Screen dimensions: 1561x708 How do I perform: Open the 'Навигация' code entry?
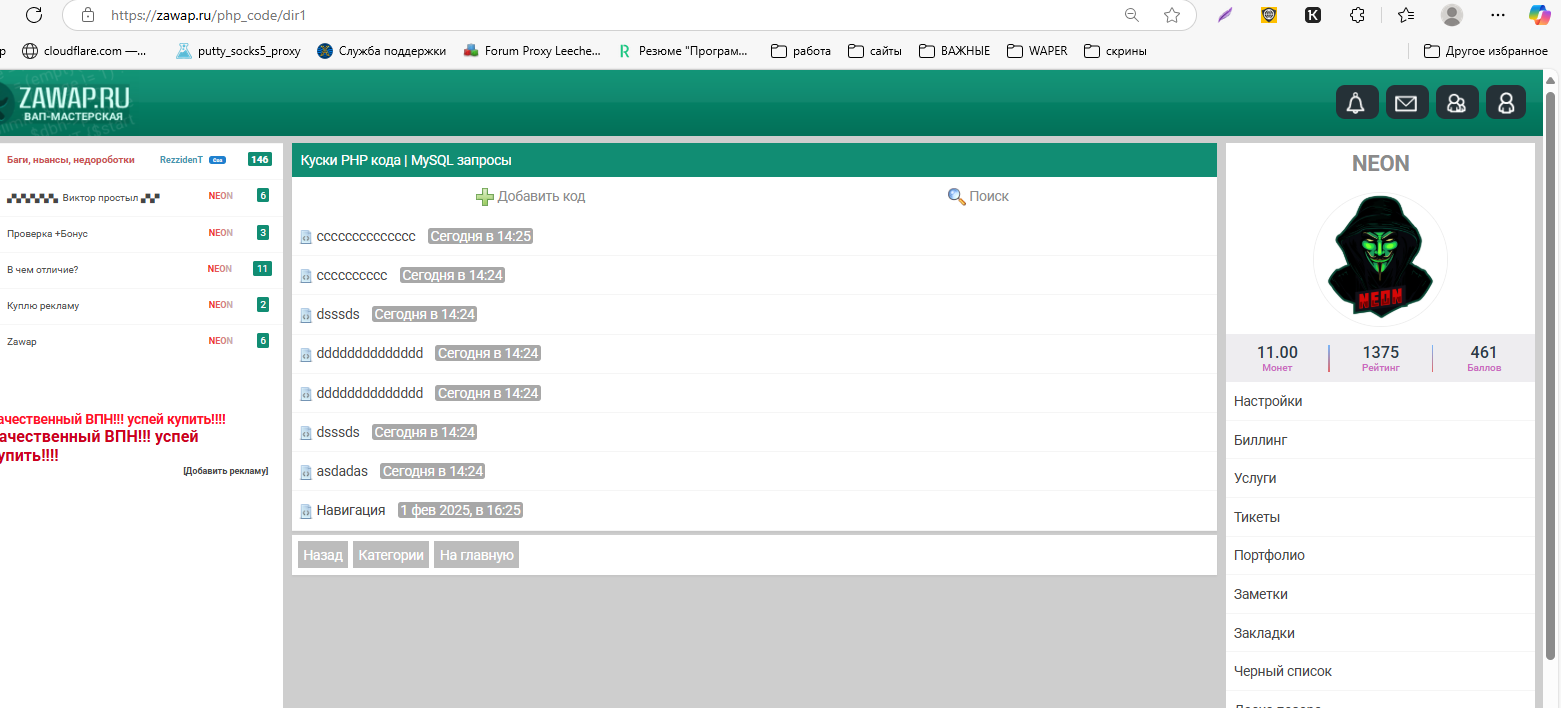tap(350, 510)
